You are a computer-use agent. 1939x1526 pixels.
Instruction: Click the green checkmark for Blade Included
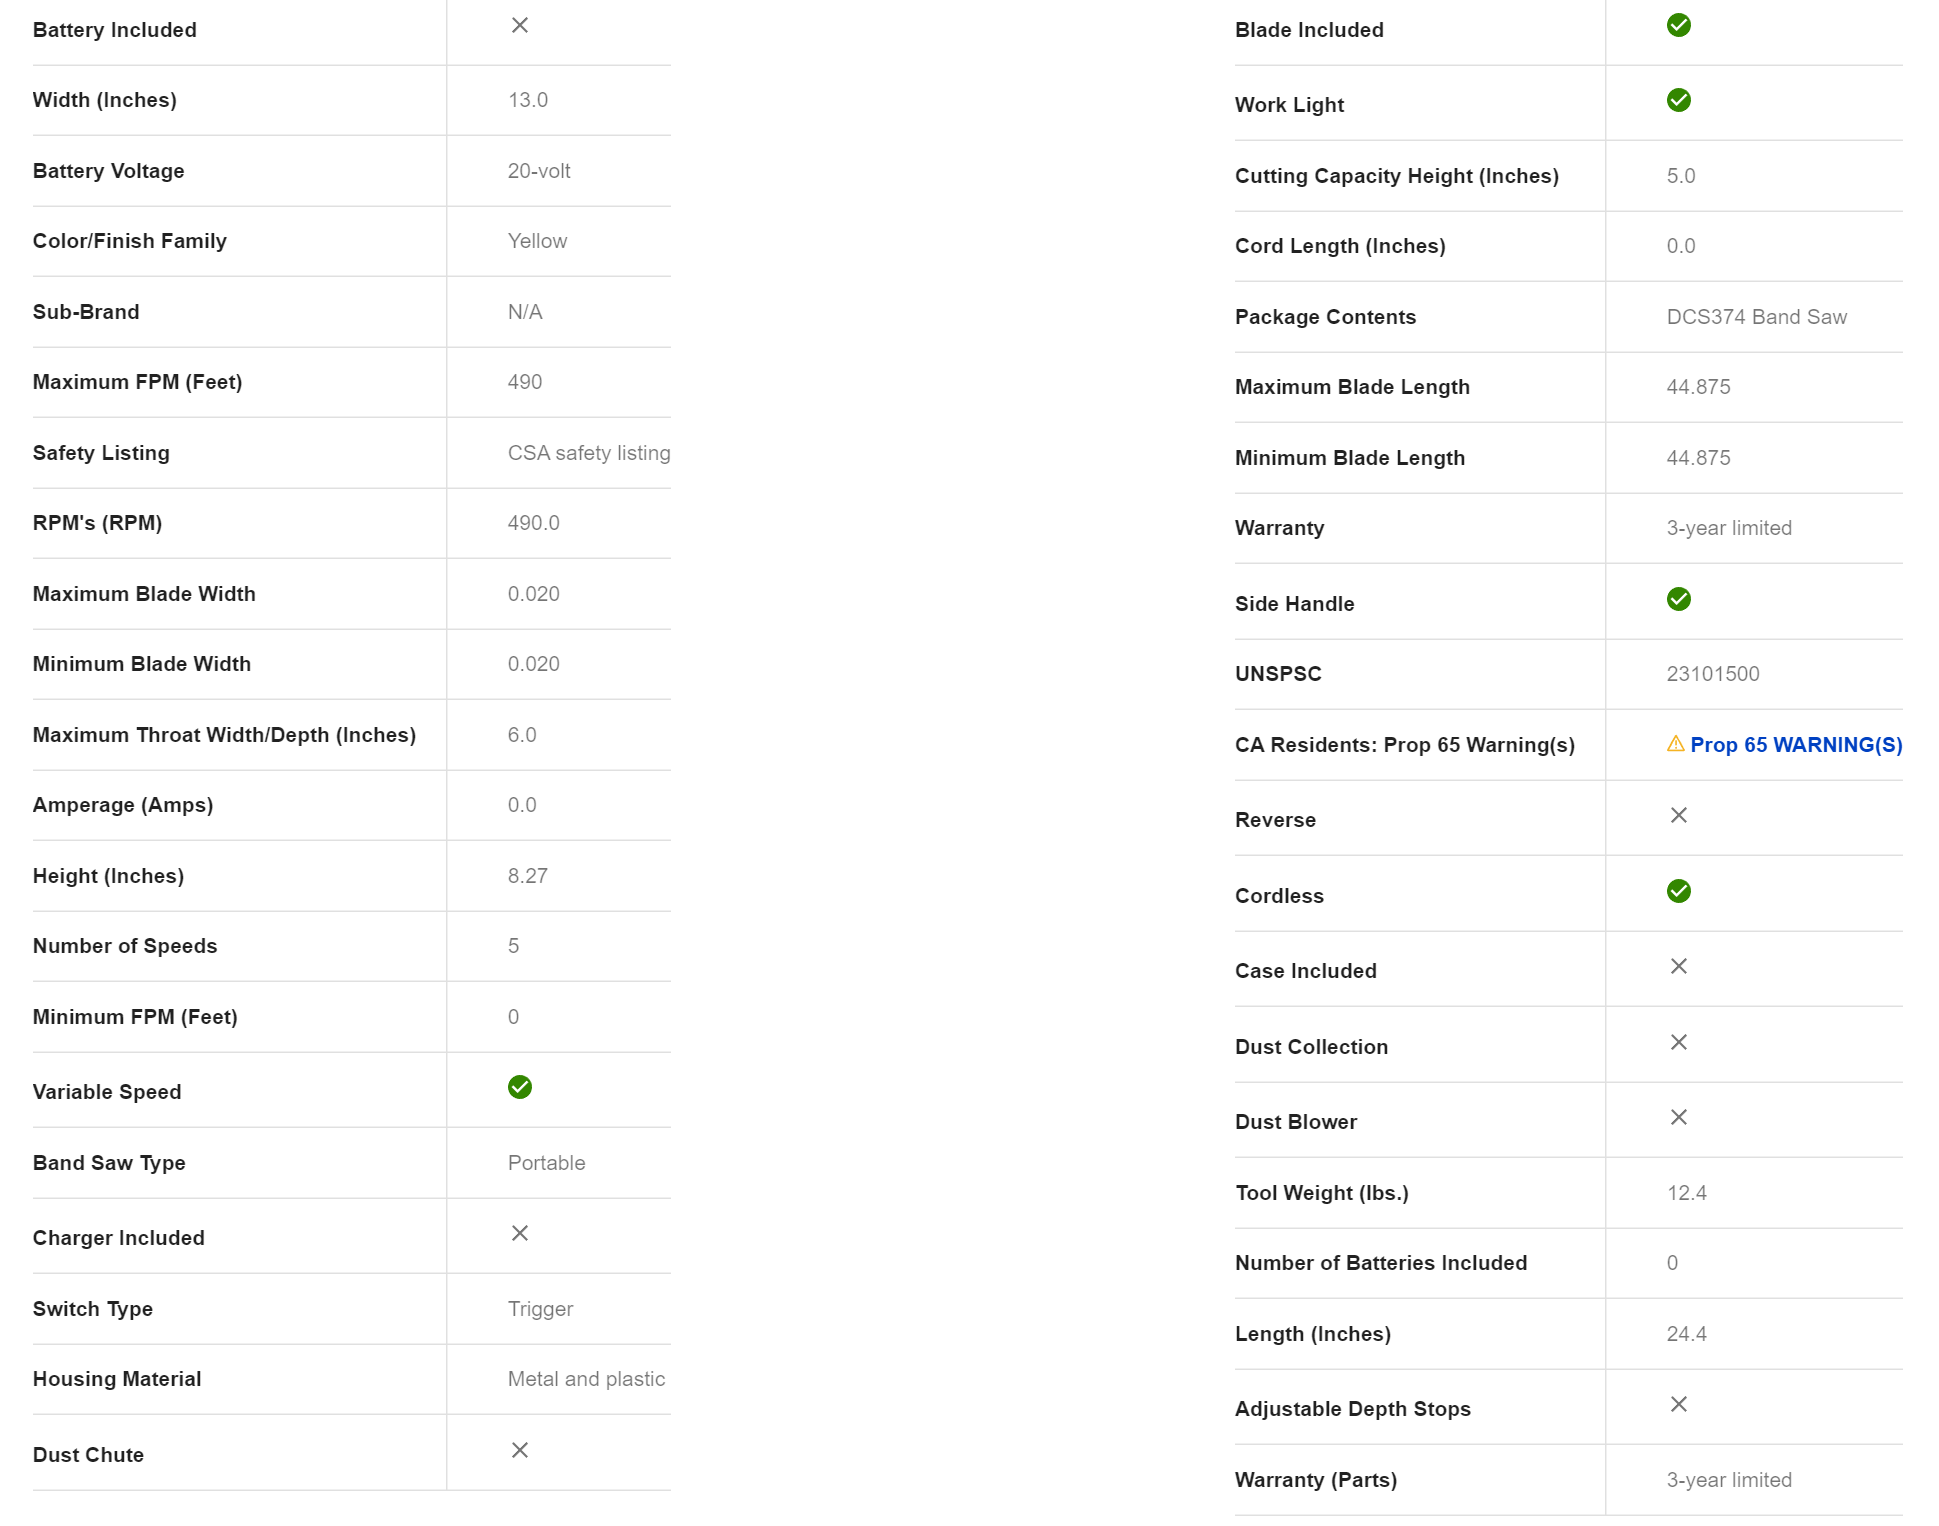[x=1678, y=26]
